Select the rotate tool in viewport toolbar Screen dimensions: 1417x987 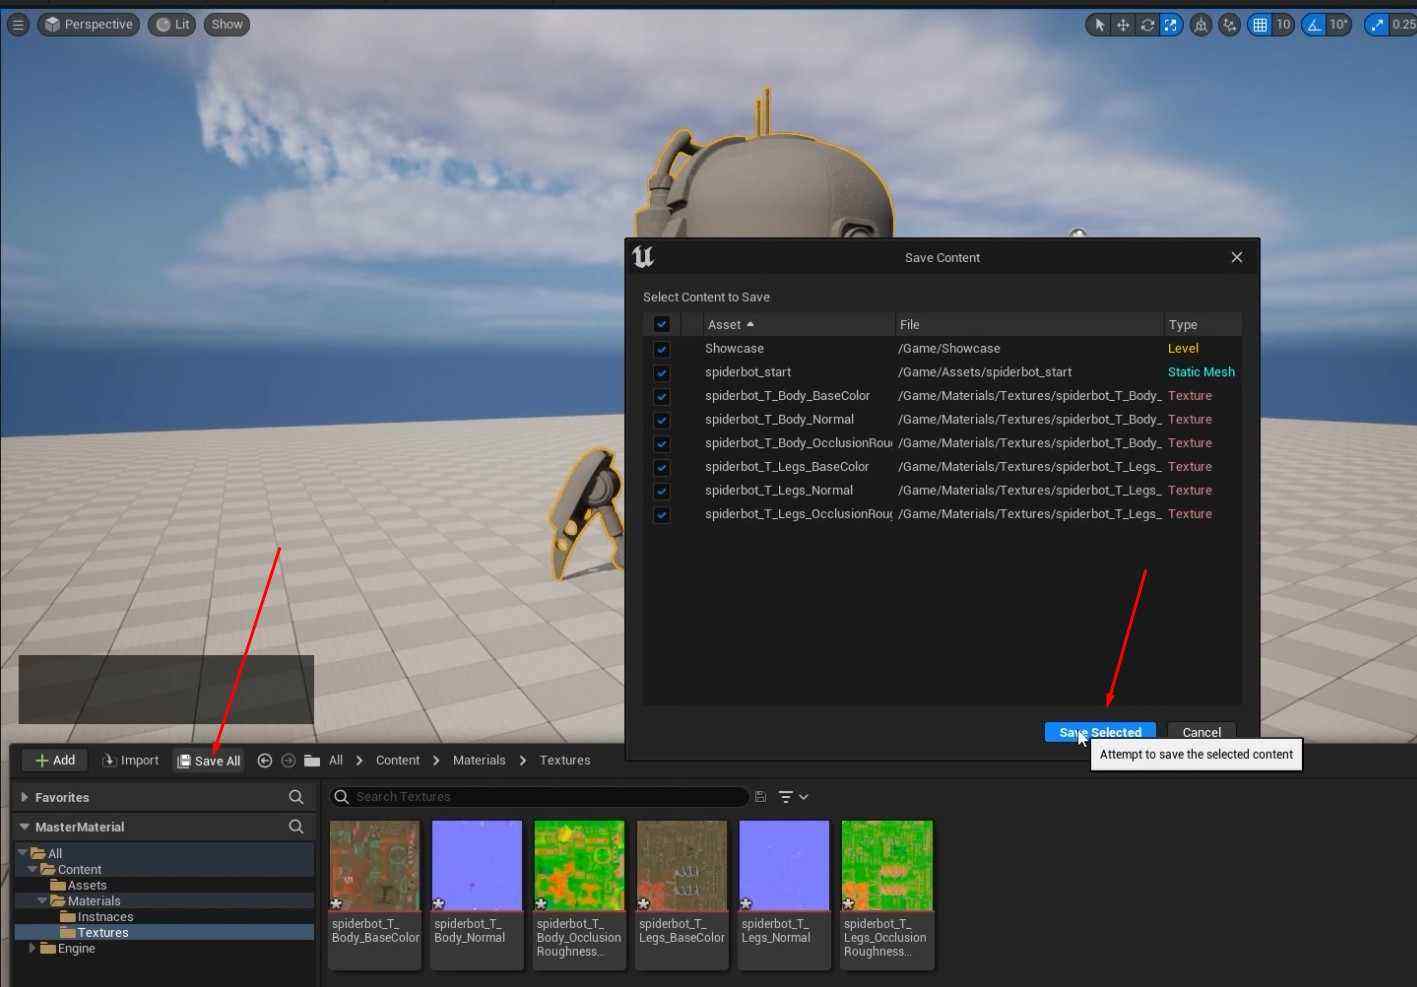[1147, 25]
